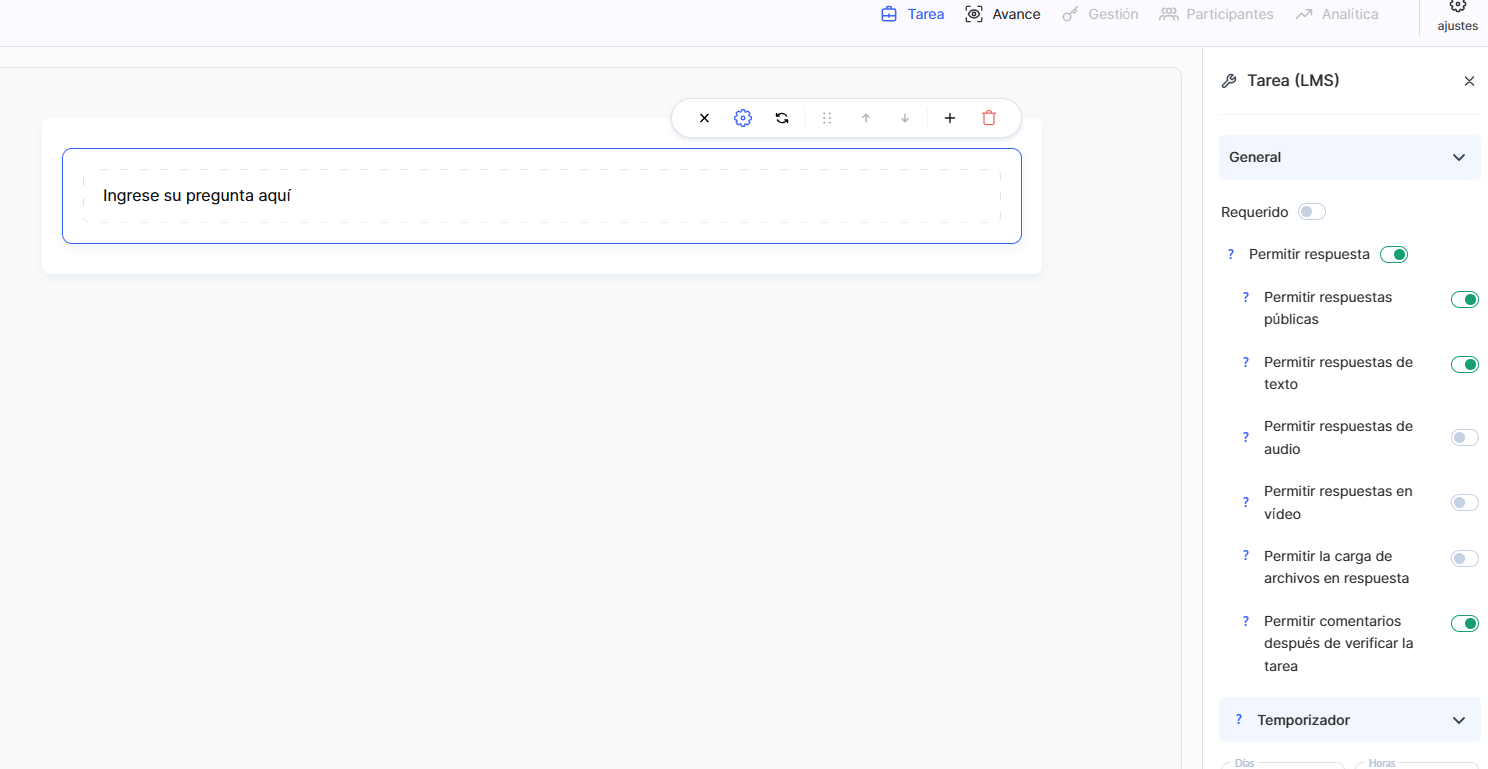Image resolution: width=1488 pixels, height=769 pixels.
Task: Click the refresh arrows icon in block toolbar
Action: click(782, 118)
